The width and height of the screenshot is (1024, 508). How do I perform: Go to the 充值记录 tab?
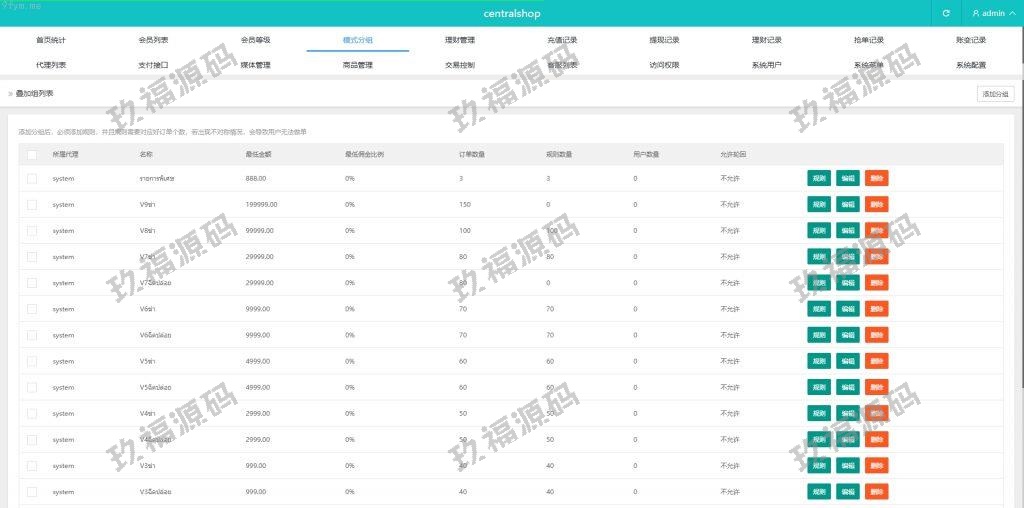(562, 40)
